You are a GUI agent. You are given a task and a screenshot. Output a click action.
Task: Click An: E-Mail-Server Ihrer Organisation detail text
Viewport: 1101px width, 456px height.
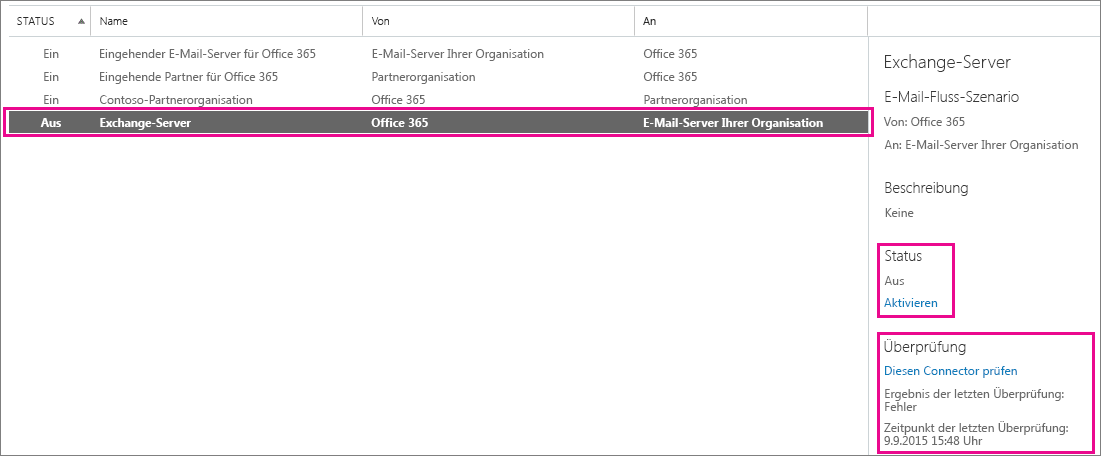pos(981,145)
